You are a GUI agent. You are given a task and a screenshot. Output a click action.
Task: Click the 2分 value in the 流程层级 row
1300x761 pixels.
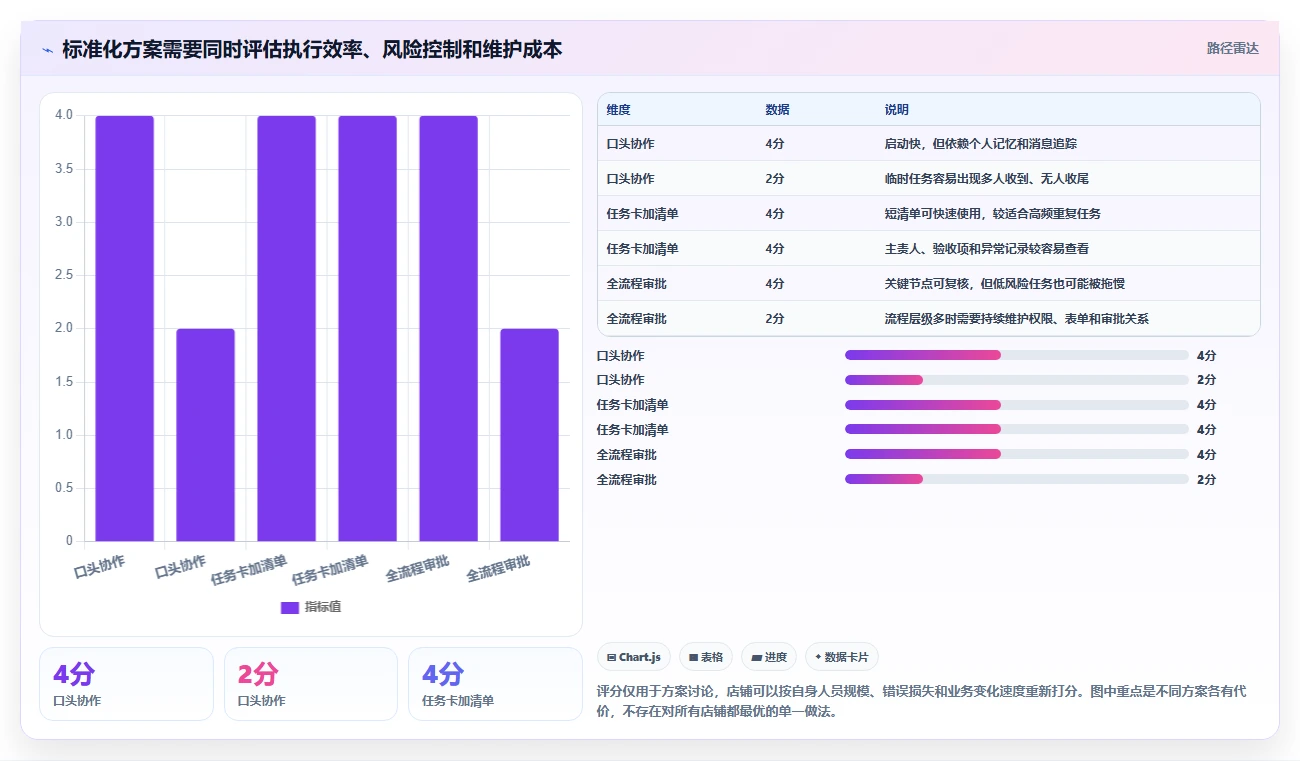coord(775,319)
